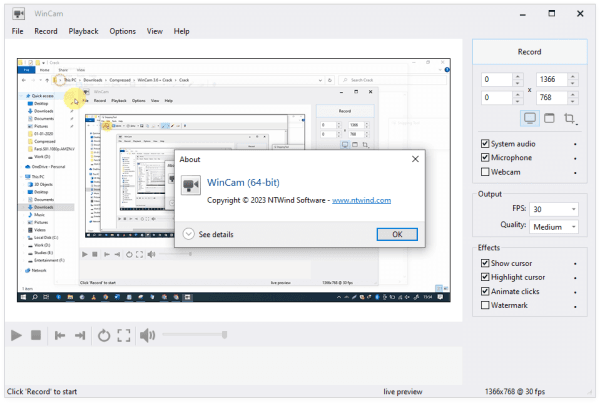Viewport: 600px width, 403px height.
Task: Follow the www.ntwind.com link
Action: click(x=361, y=200)
